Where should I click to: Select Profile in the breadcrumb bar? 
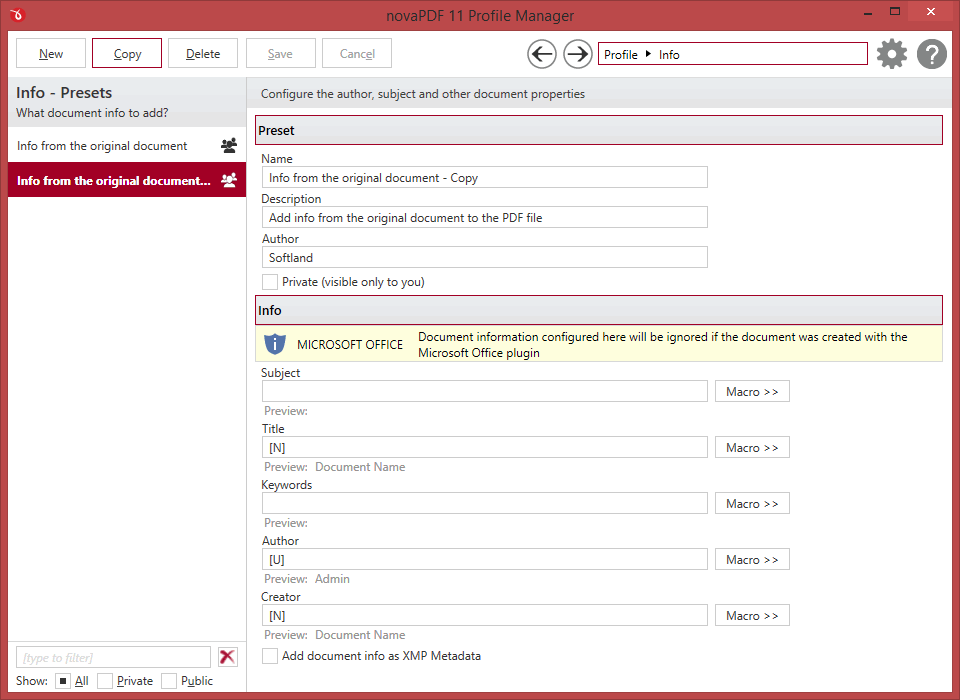[621, 55]
